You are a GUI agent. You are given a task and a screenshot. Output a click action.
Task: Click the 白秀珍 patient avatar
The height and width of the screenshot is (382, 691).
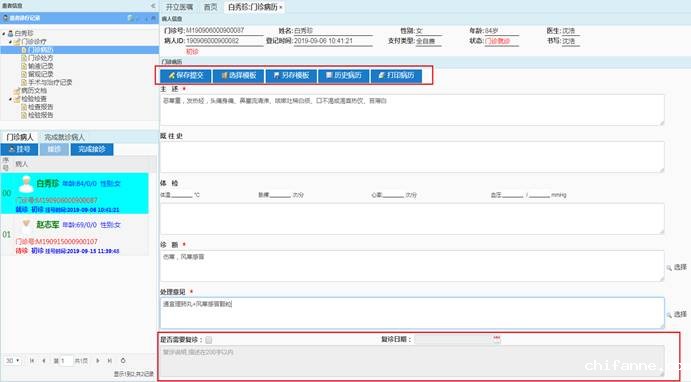click(x=26, y=184)
